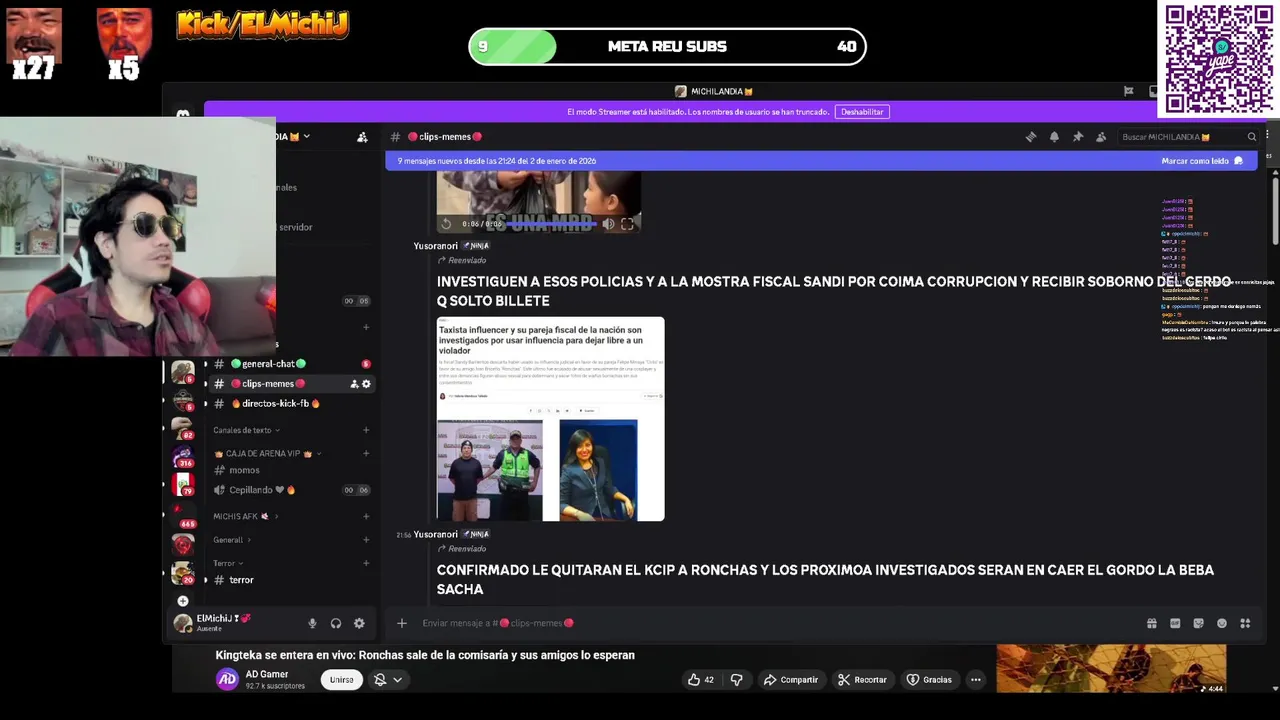Click META REU SUBS progress bar
This screenshot has height=720, width=1280.
667,46
